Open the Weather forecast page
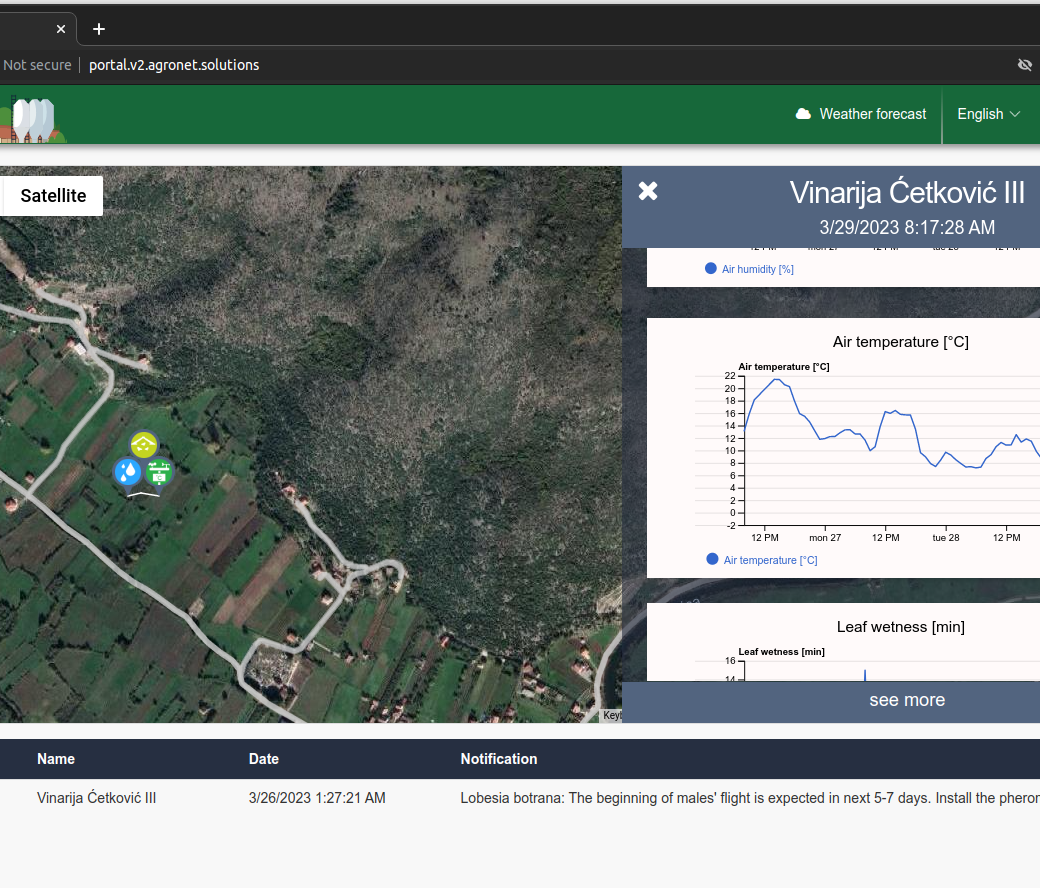This screenshot has height=888, width=1040. (x=861, y=114)
